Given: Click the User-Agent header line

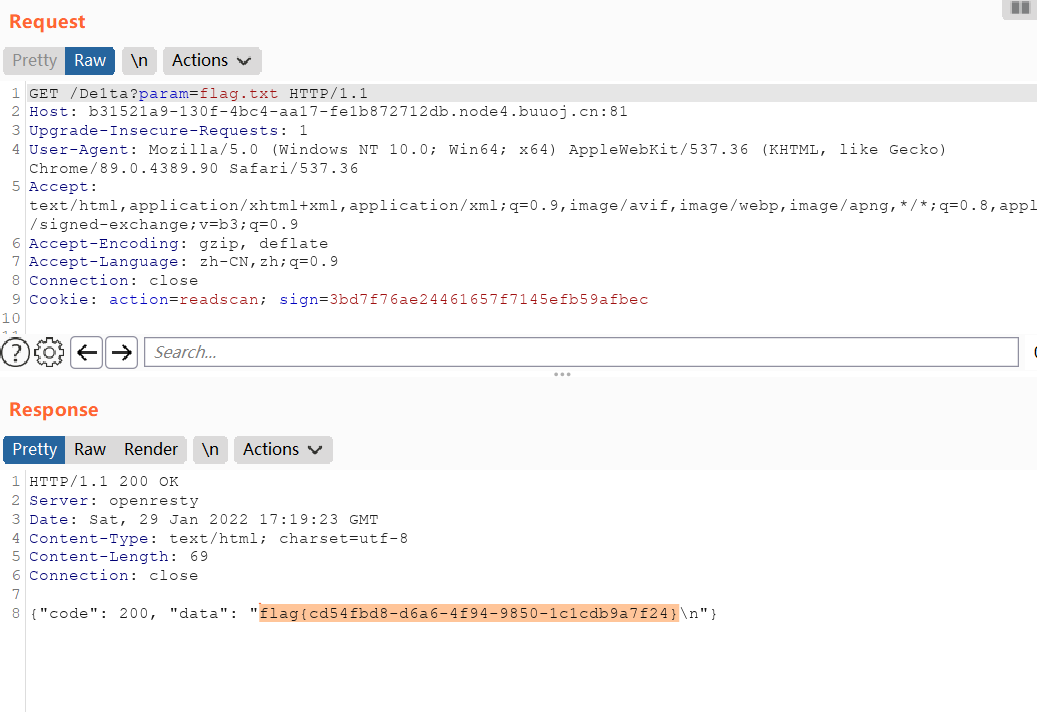Looking at the screenshot, I should [487, 149].
